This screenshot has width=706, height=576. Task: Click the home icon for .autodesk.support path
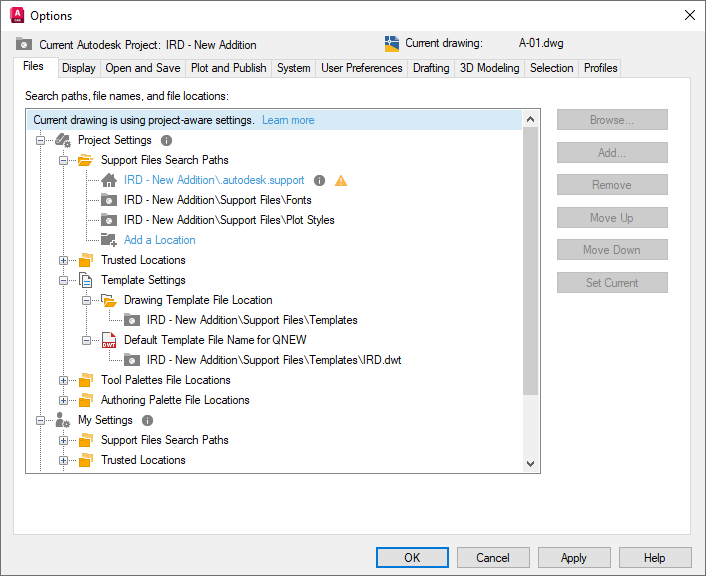[109, 180]
